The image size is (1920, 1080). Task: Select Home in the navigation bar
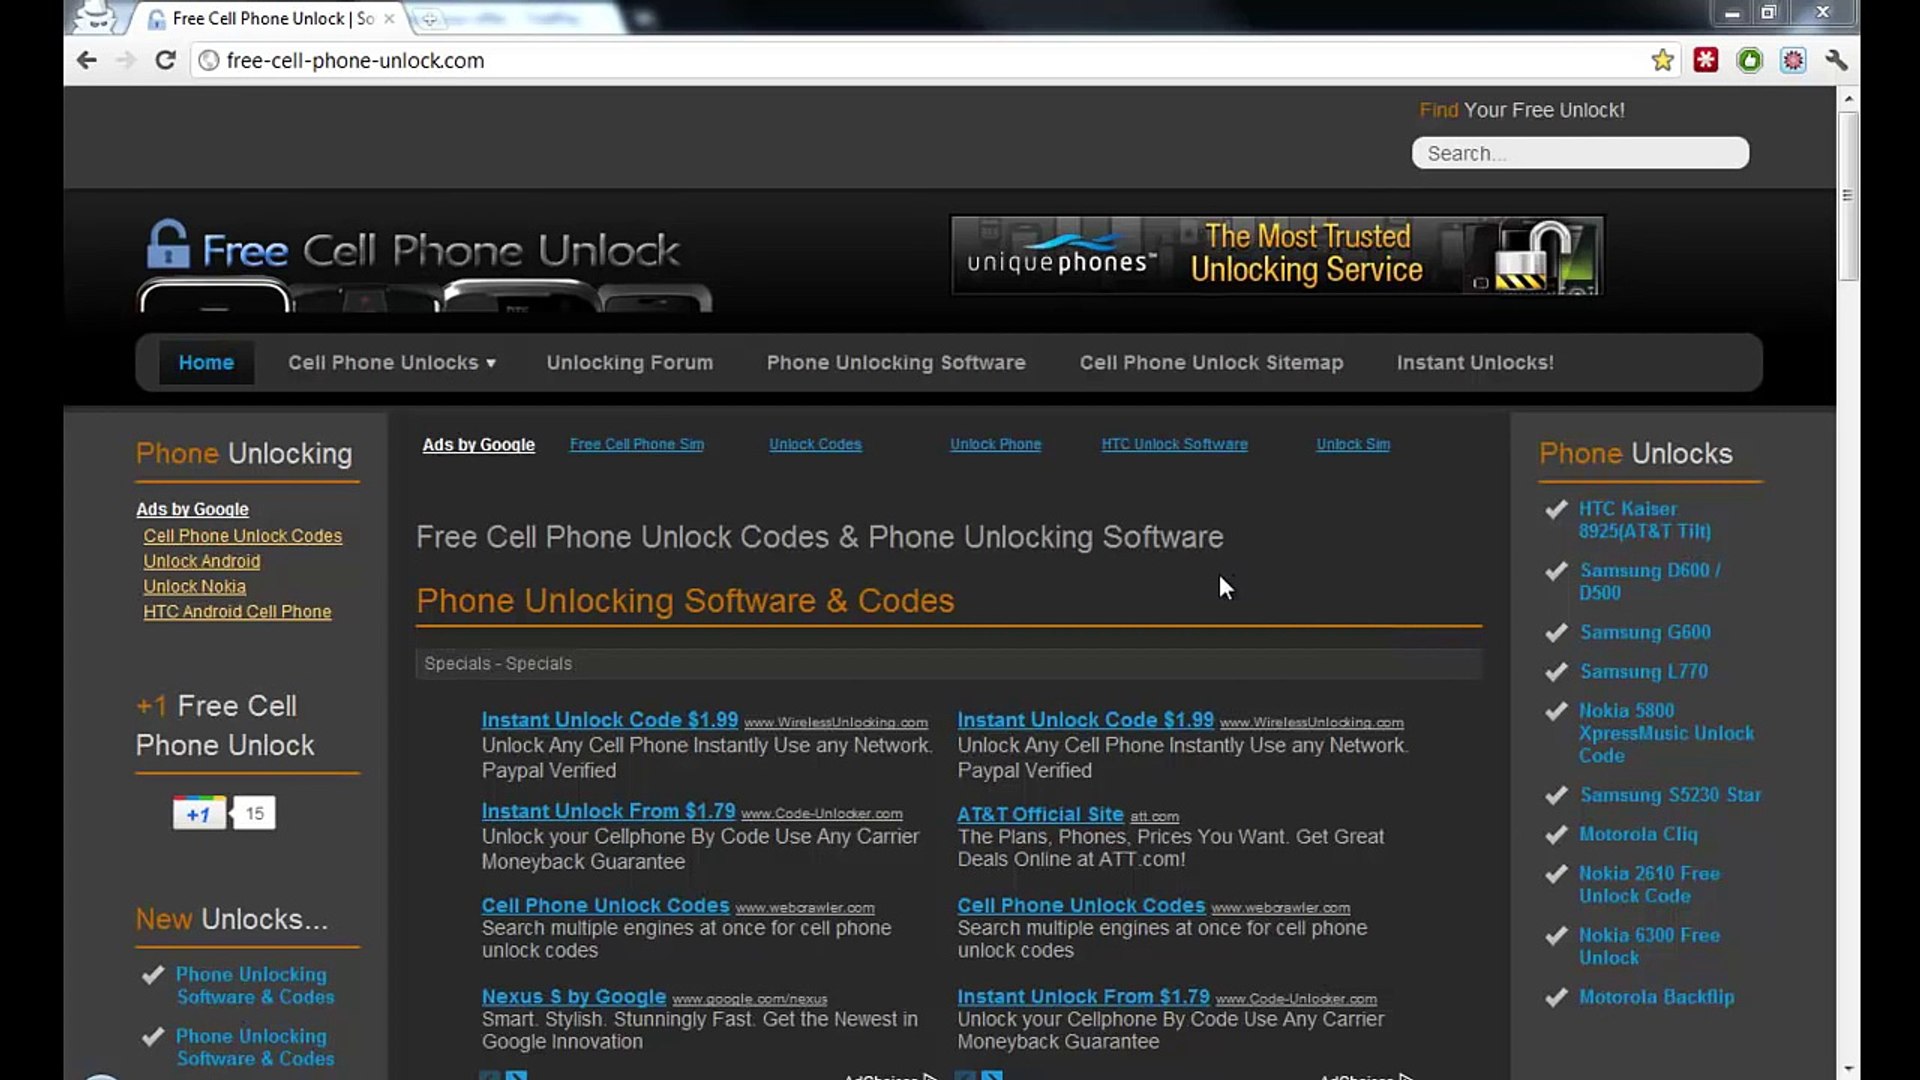(206, 362)
